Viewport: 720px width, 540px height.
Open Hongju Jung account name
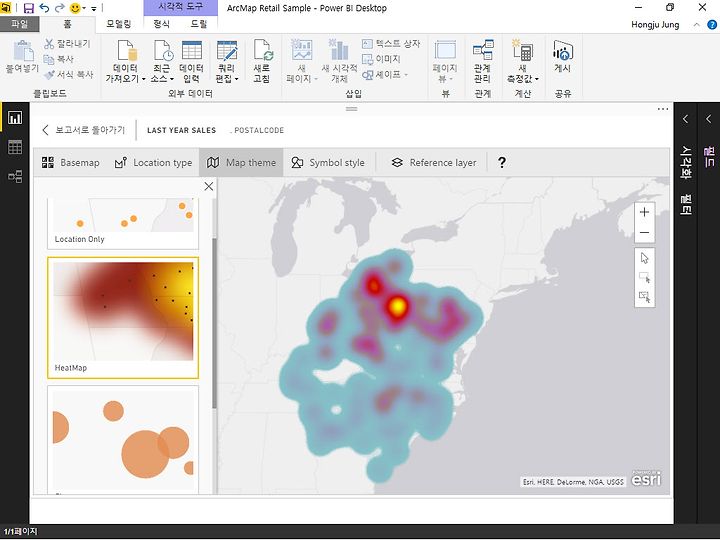pyautogui.click(x=655, y=25)
